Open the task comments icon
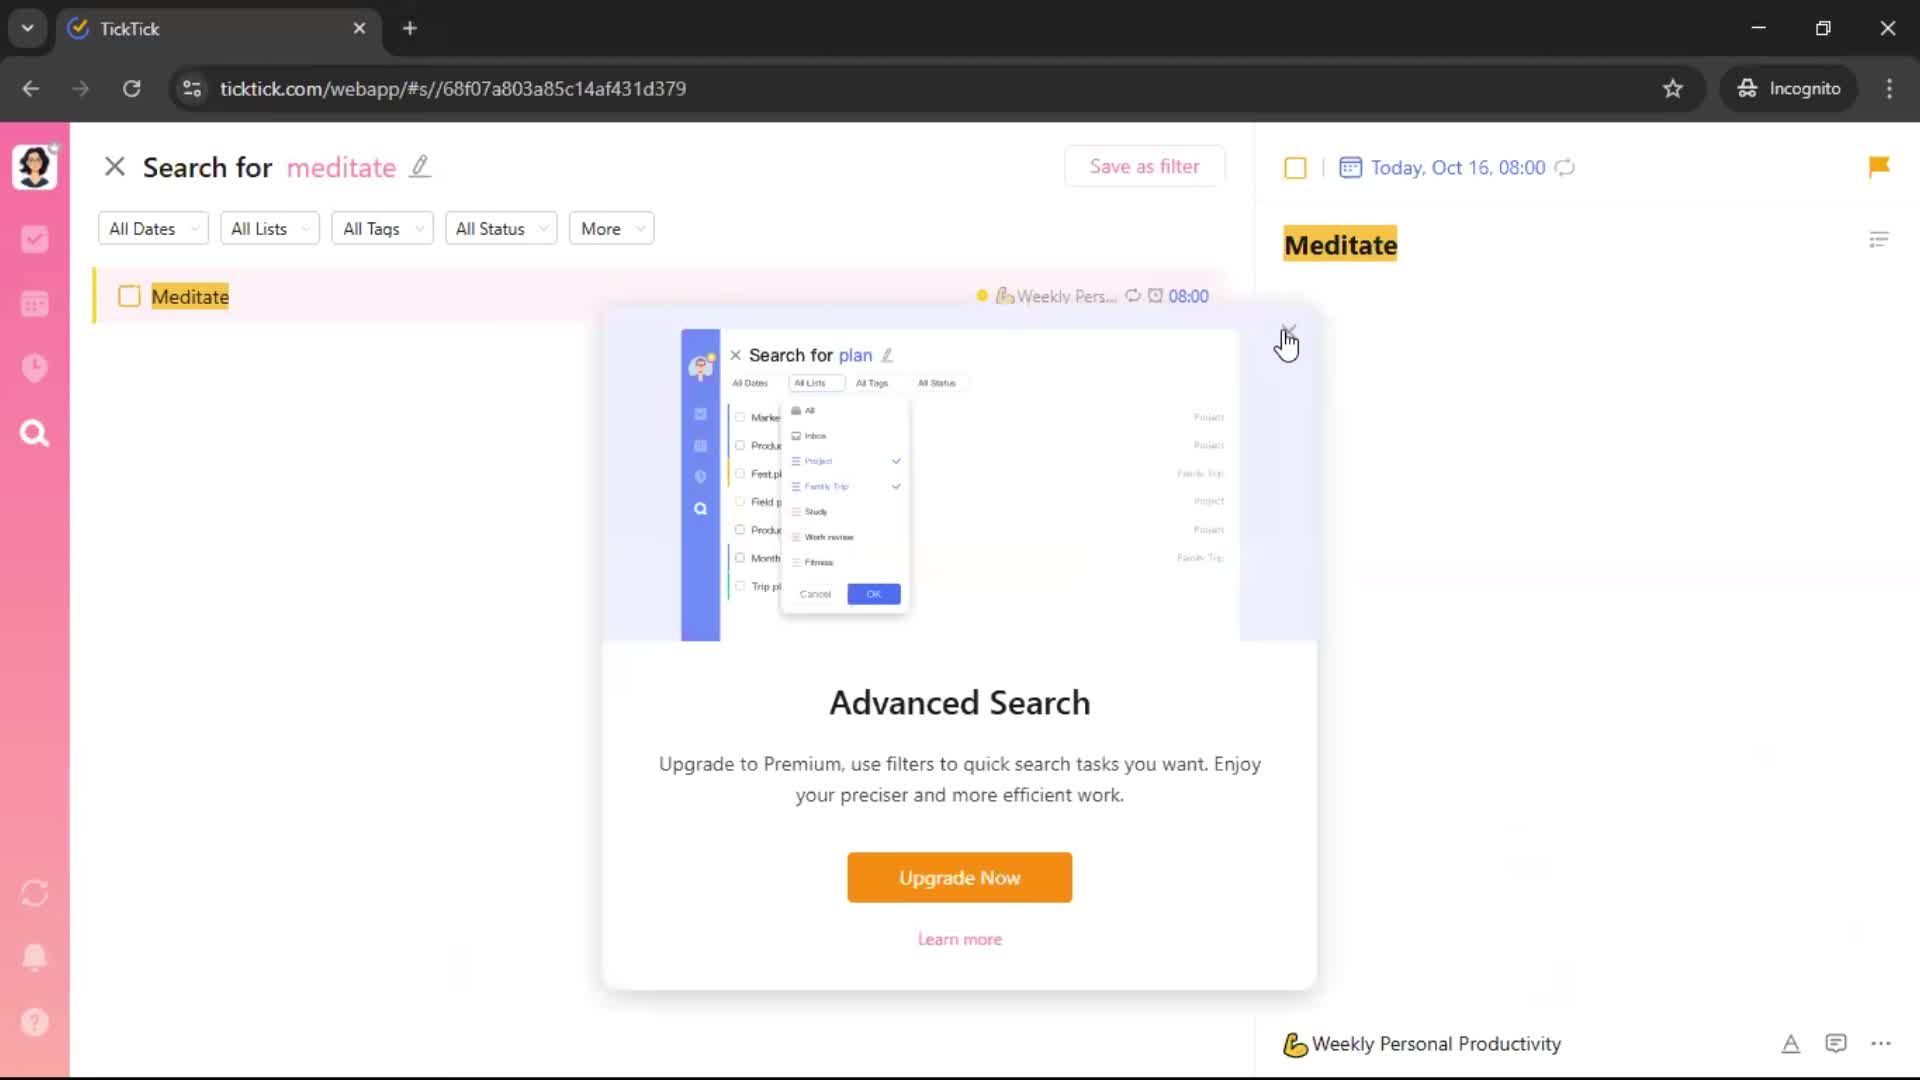This screenshot has height=1080, width=1920. (x=1835, y=1043)
